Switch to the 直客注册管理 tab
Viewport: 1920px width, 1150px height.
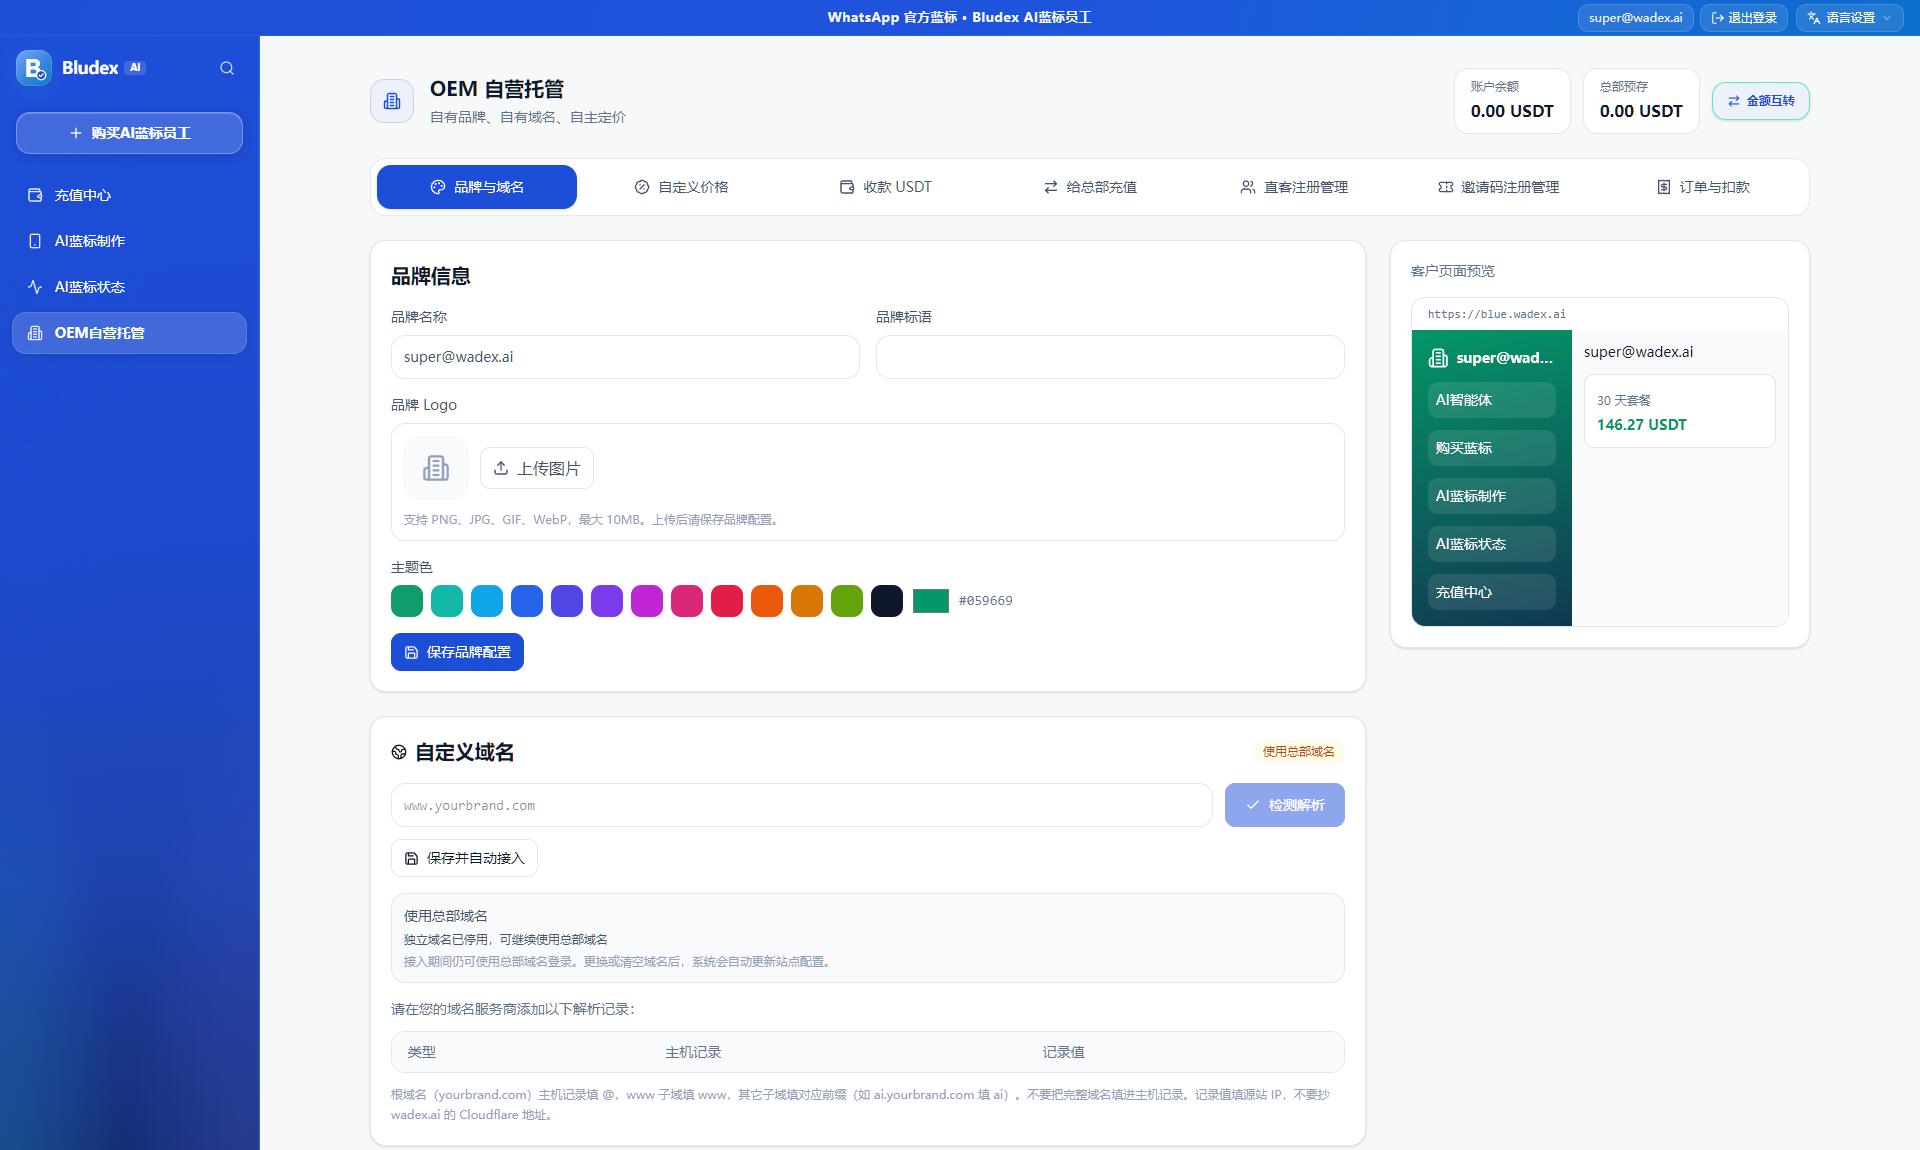click(1294, 187)
